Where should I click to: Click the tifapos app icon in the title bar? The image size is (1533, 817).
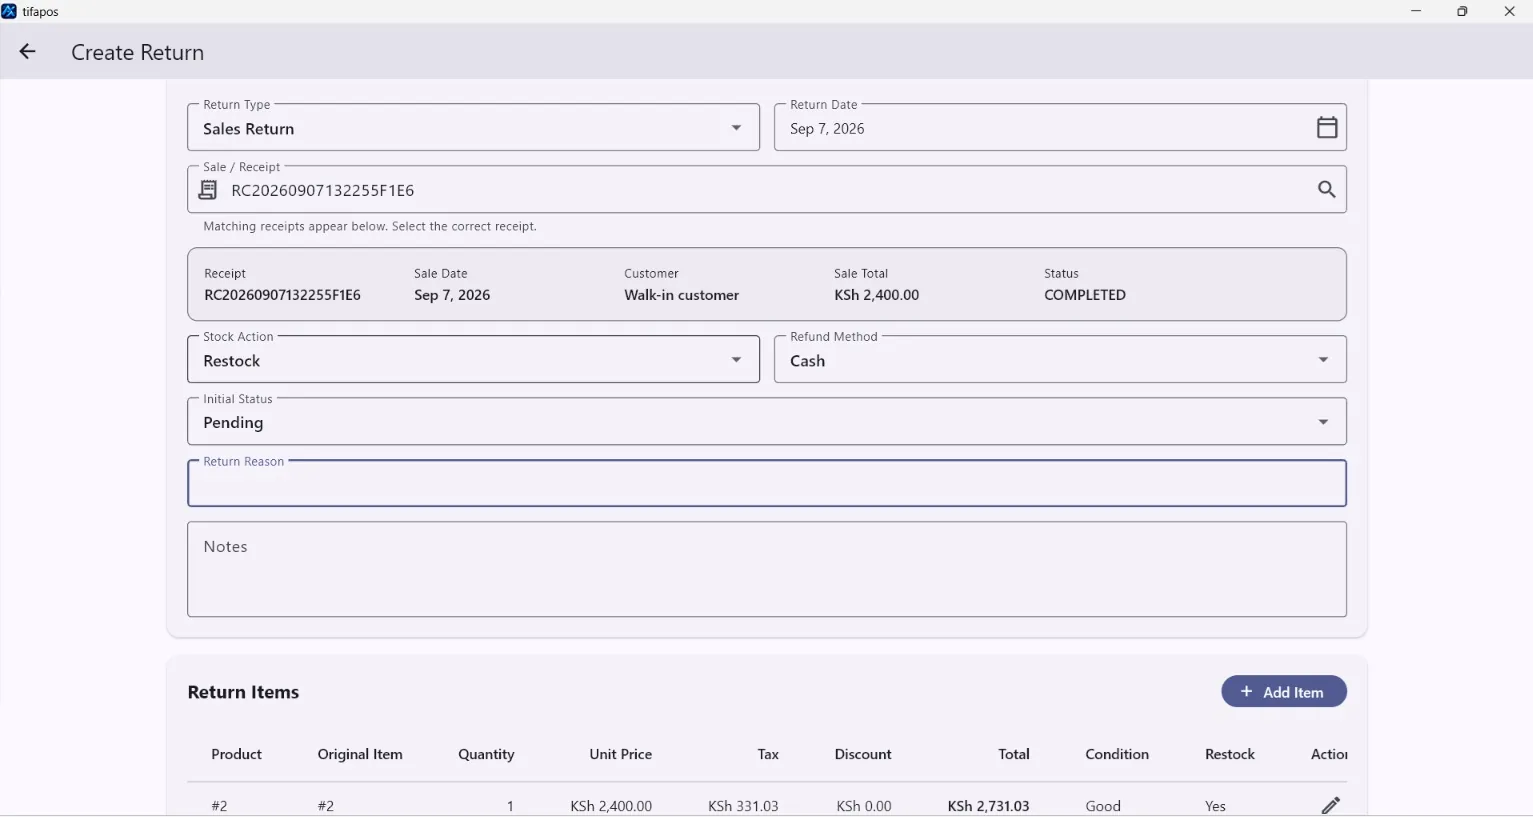click(x=9, y=11)
